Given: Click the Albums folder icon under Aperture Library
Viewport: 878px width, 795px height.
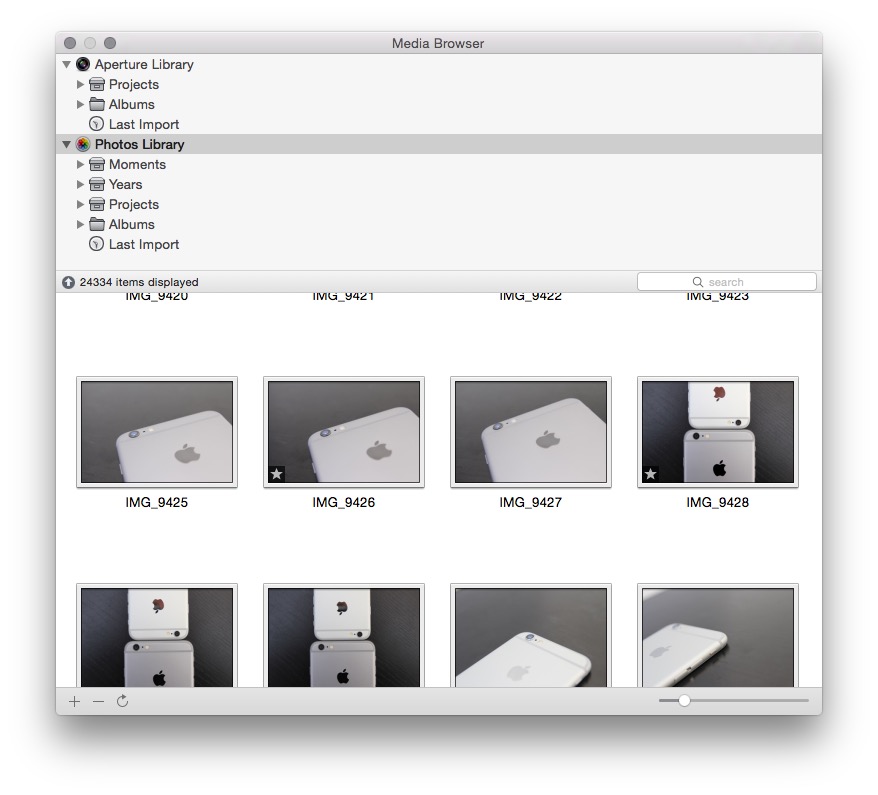Looking at the screenshot, I should click(97, 104).
